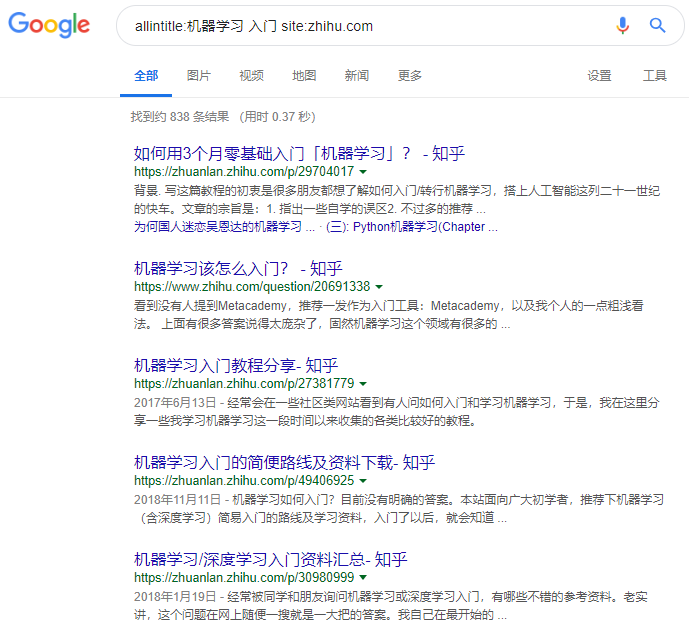Image resolution: width=689 pixels, height=630 pixels.
Task: Click URL https://zhuanlan.zhihu.com/p/30980999
Action: coord(244,577)
